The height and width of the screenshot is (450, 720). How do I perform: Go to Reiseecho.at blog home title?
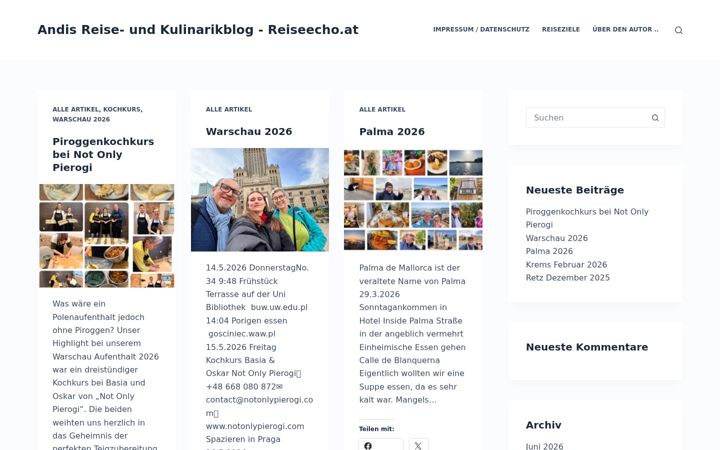198,29
